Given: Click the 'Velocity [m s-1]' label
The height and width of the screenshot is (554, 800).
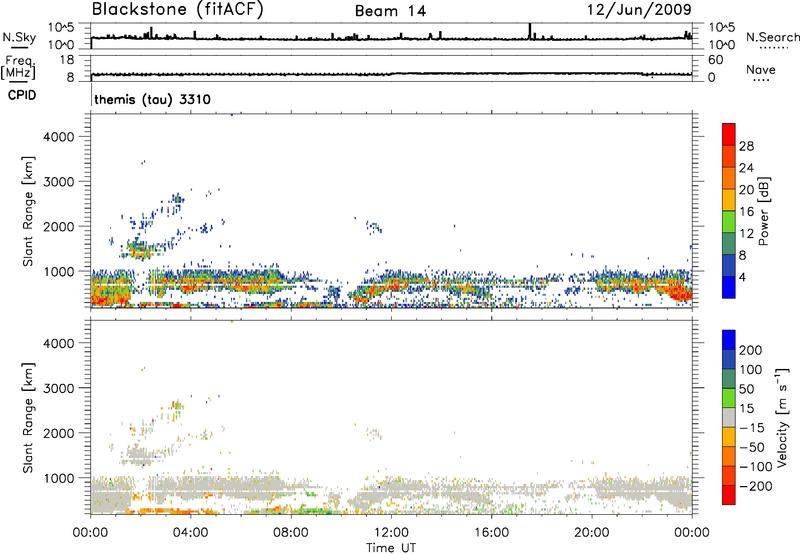Looking at the screenshot, I should [x=781, y=417].
